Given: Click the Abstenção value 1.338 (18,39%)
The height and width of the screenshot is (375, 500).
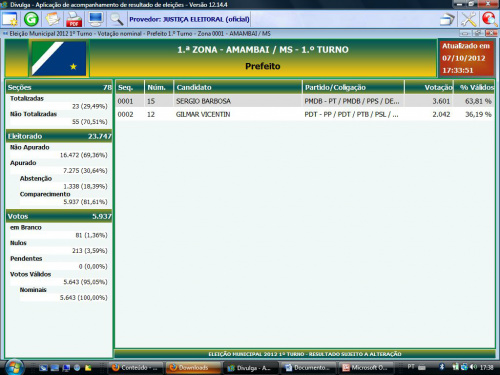Looking at the screenshot, I should point(85,186).
